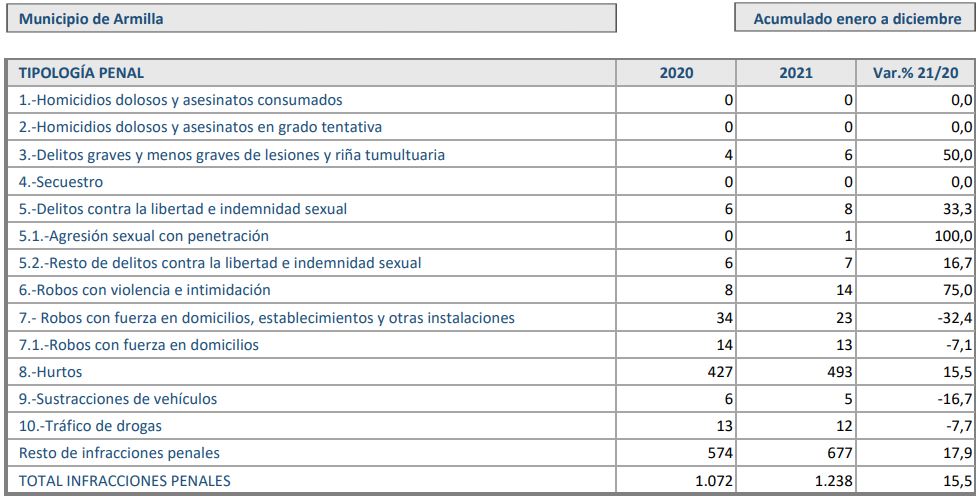
Task: Click the Municipio de Armilla header
Action: 311,19
